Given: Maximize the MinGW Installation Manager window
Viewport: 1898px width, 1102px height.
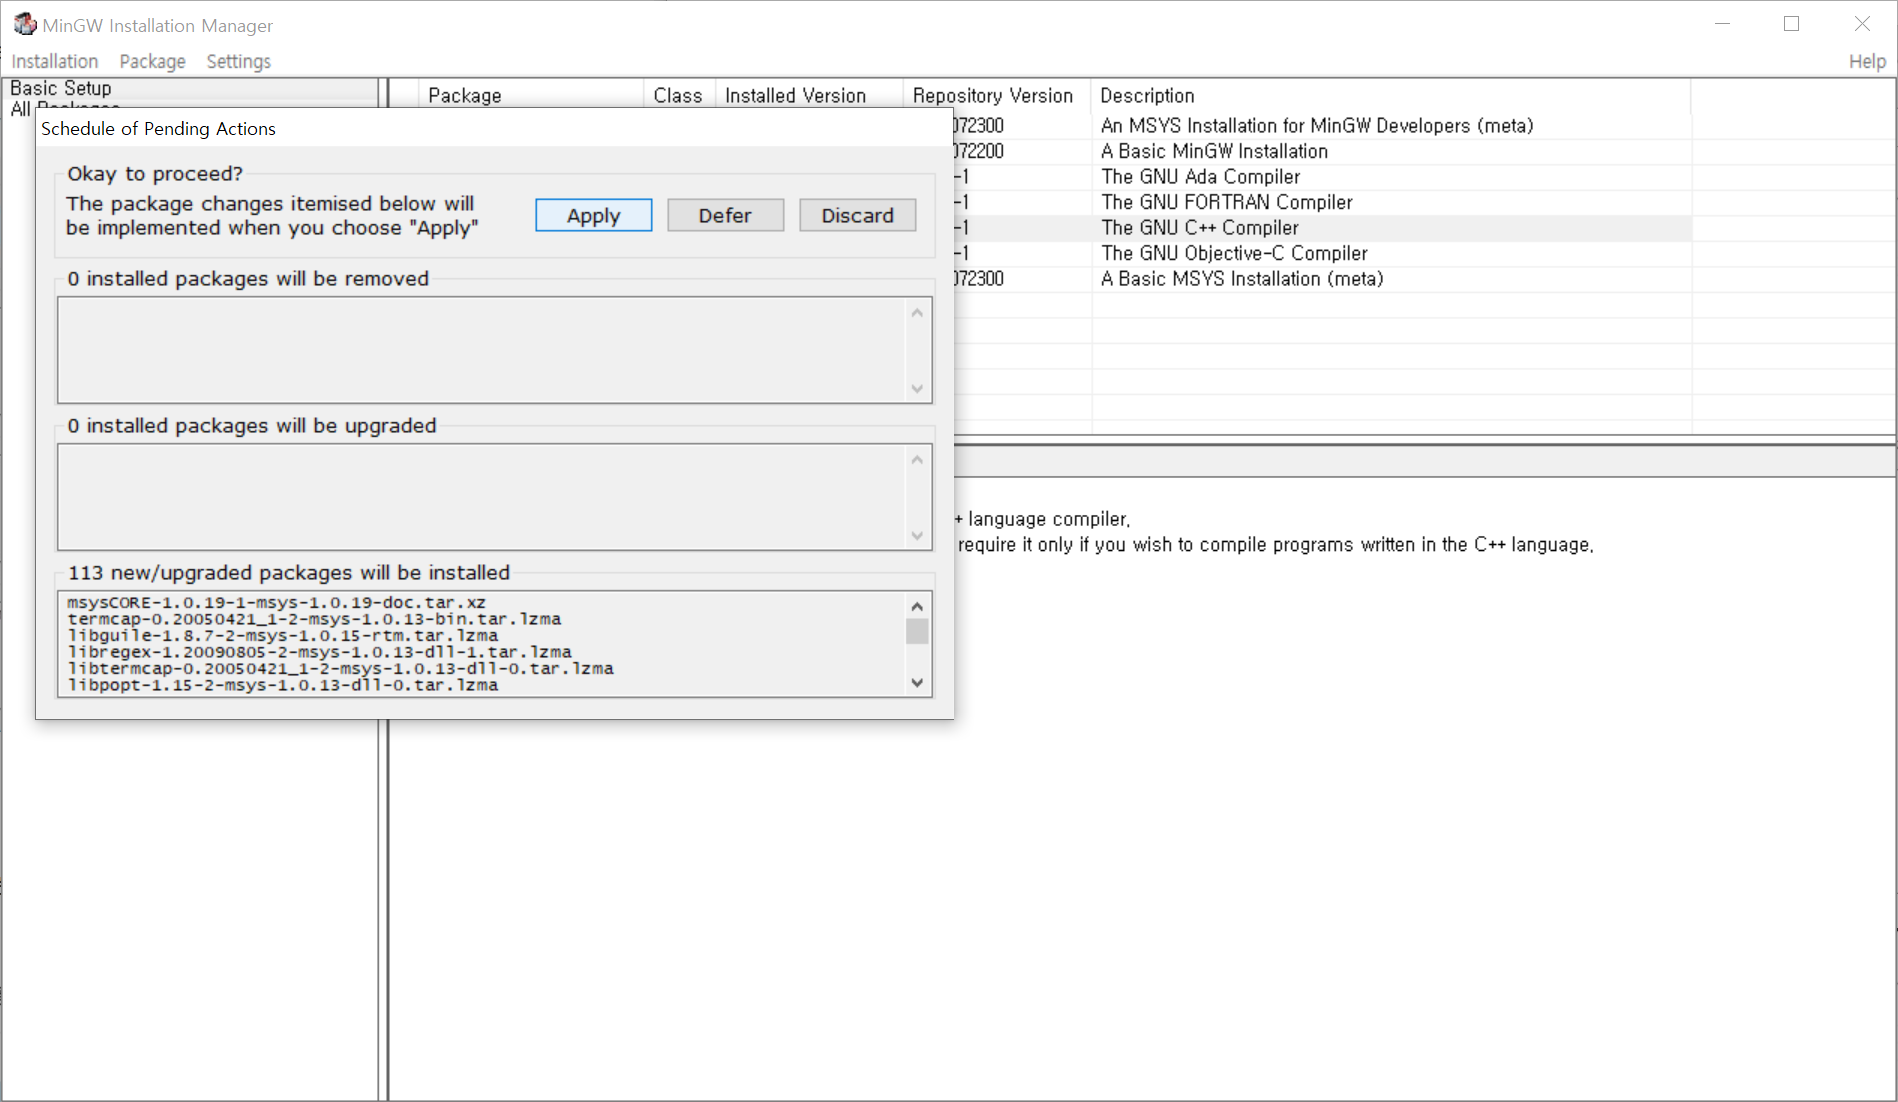Looking at the screenshot, I should (1791, 24).
